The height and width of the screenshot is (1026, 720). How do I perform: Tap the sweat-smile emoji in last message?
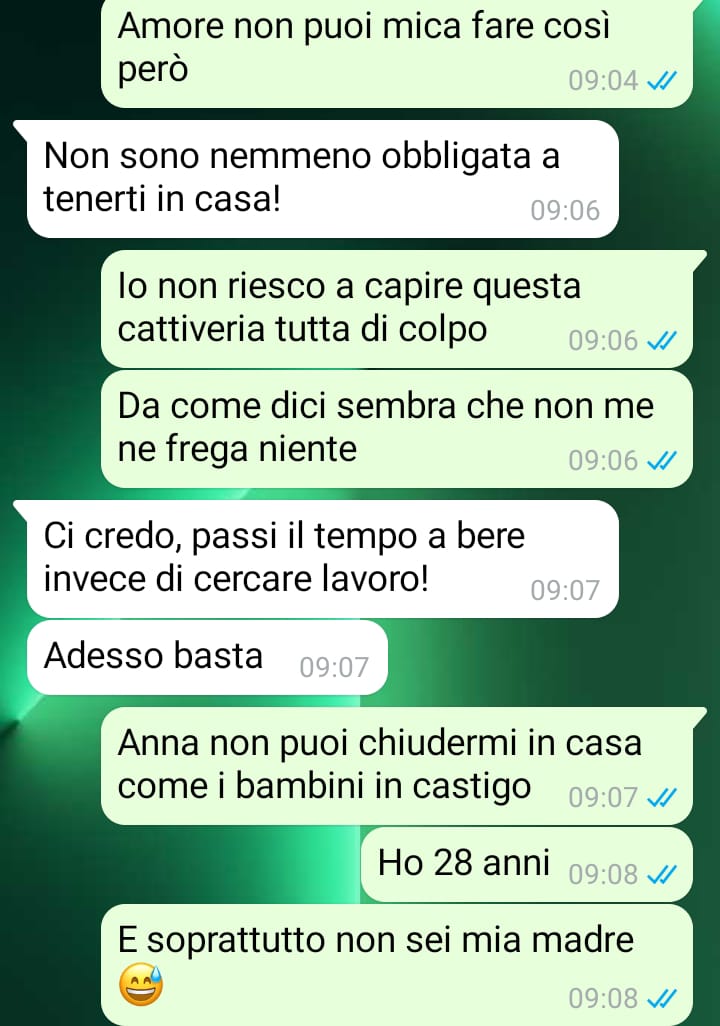(141, 984)
